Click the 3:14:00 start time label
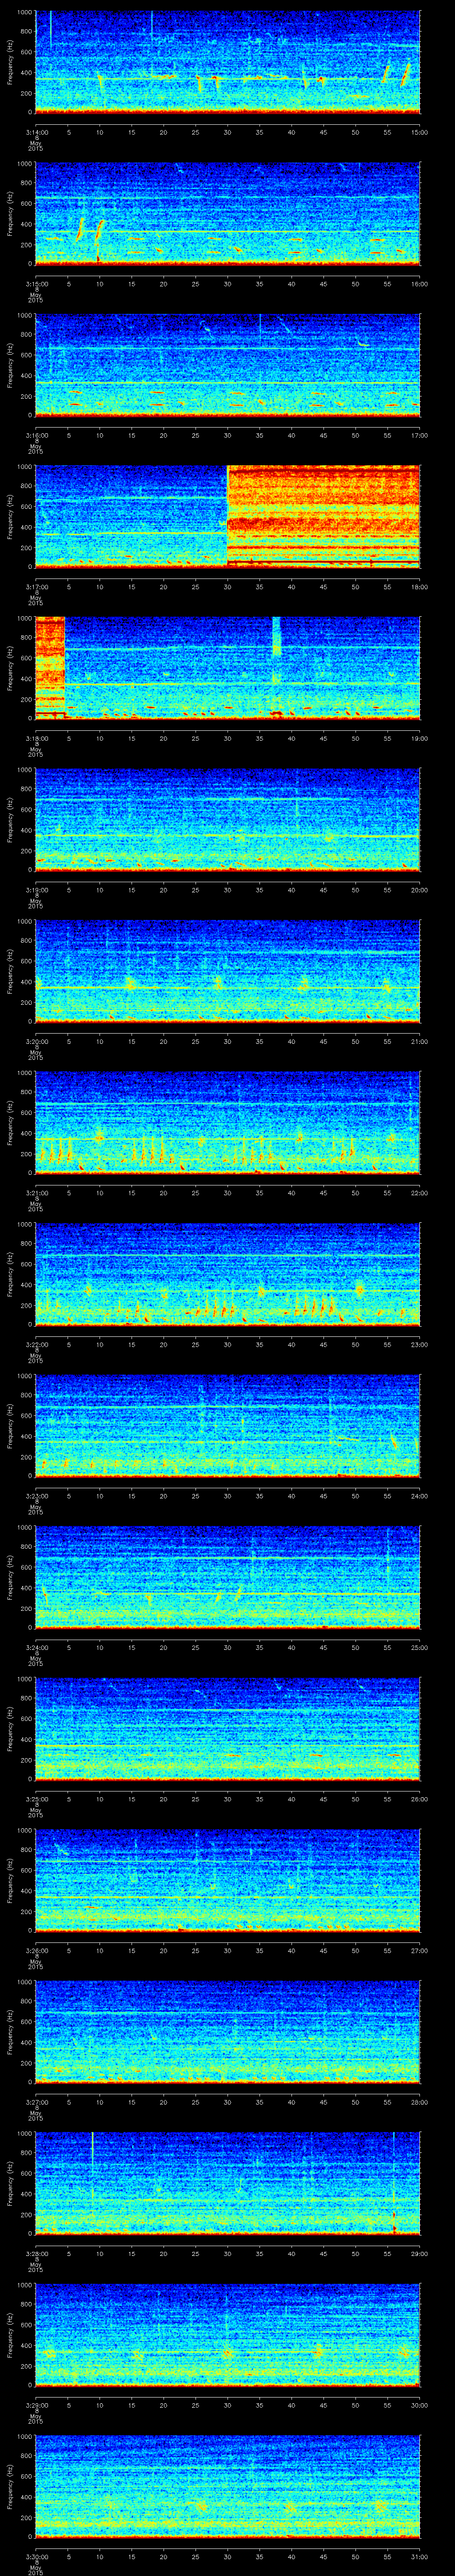This screenshot has height=2576, width=455. 36,132
